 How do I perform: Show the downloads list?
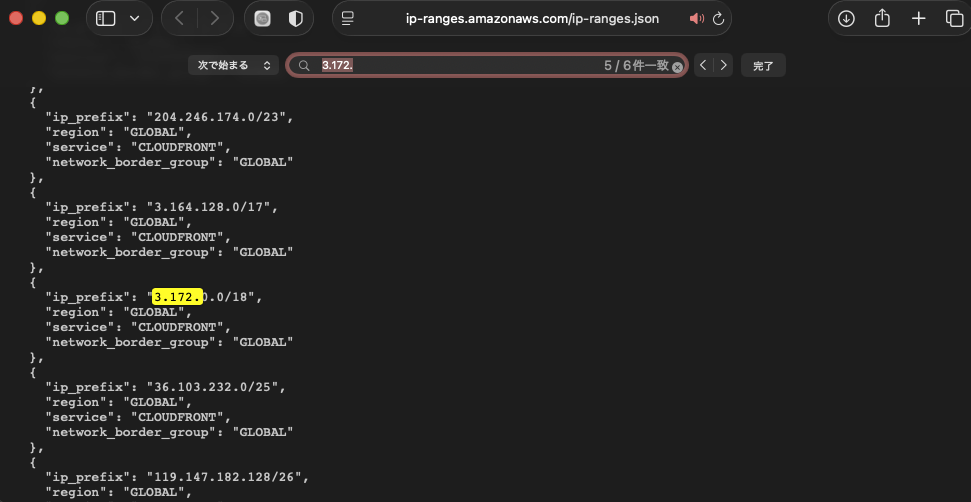tap(846, 18)
